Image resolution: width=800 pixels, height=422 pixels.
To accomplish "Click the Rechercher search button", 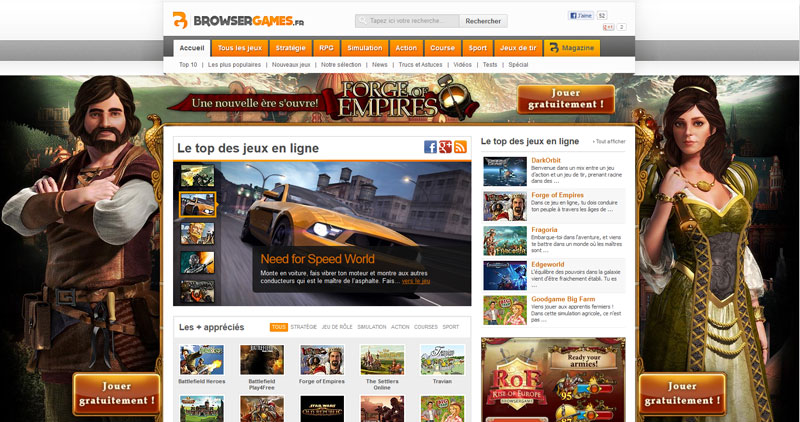I will coord(483,20).
